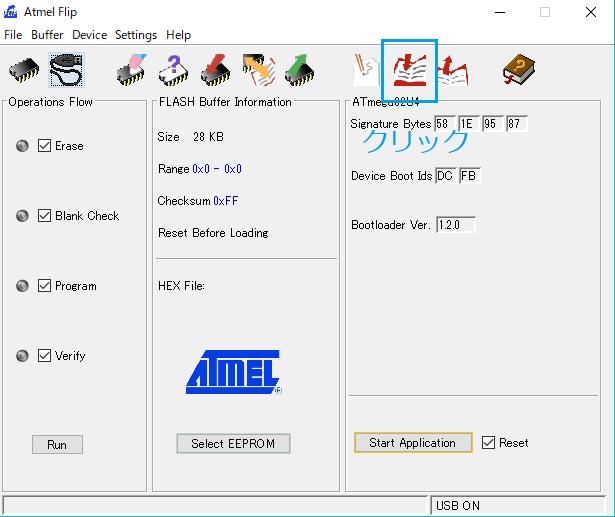Click the Start Application button
Image resolution: width=615 pixels, height=517 pixels.
click(413, 442)
